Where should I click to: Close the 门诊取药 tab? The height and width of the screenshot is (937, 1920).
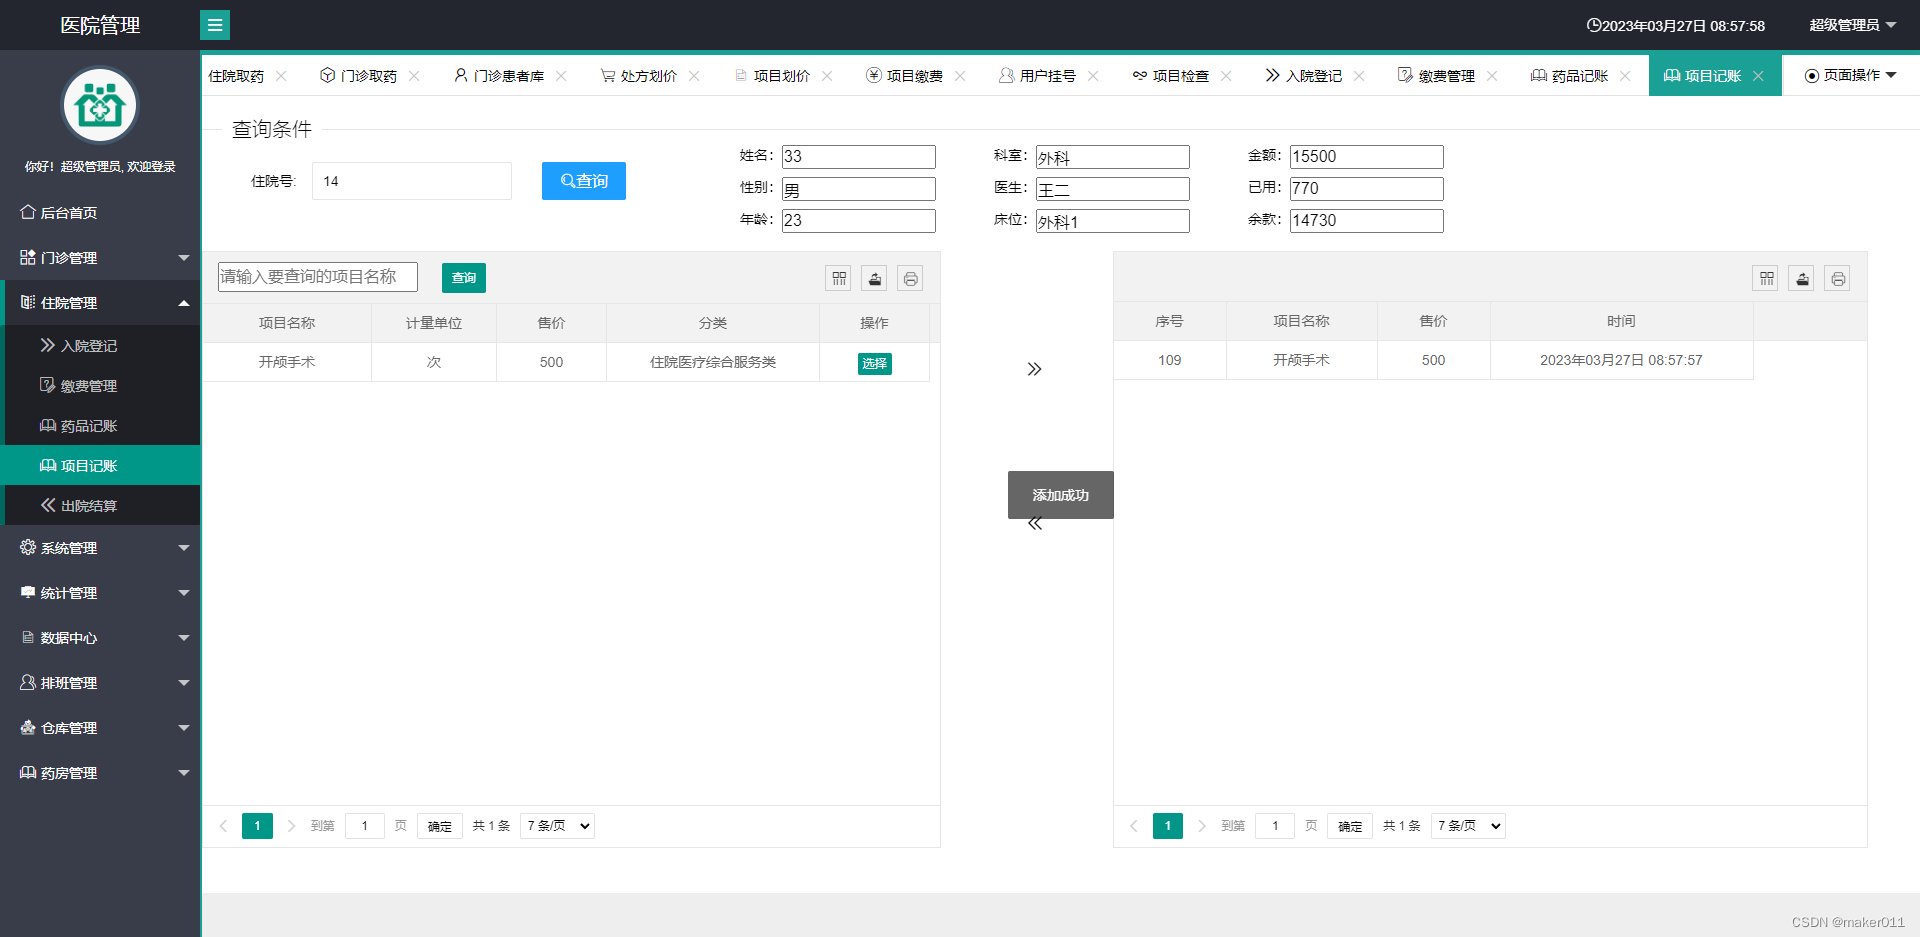414,76
